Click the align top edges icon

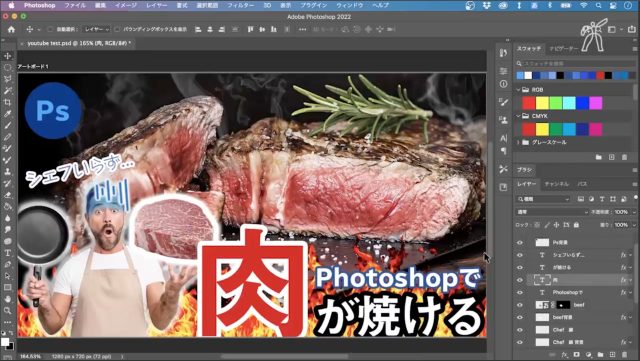pyautogui.click(x=250, y=29)
